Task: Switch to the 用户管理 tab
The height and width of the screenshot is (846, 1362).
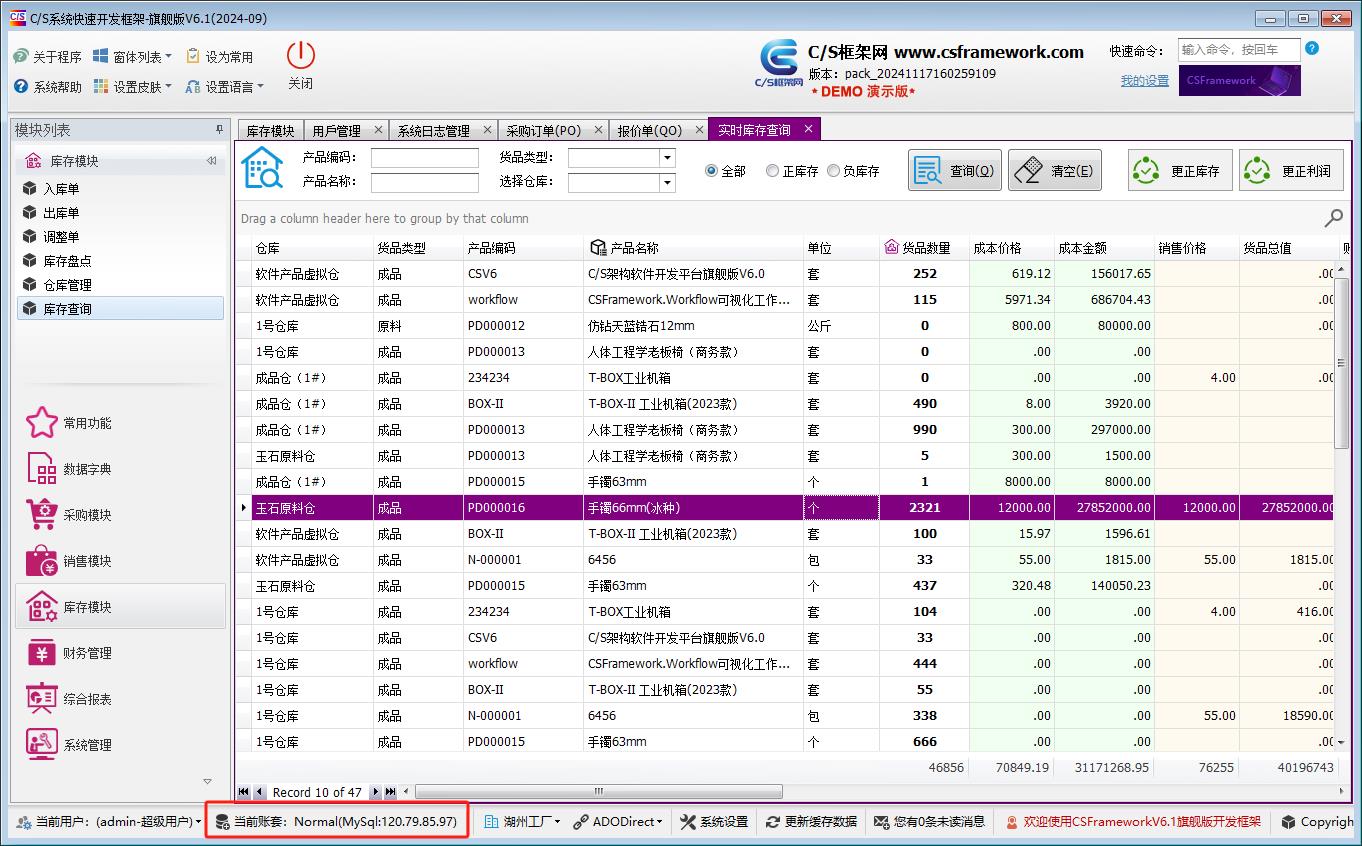Action: (x=336, y=131)
